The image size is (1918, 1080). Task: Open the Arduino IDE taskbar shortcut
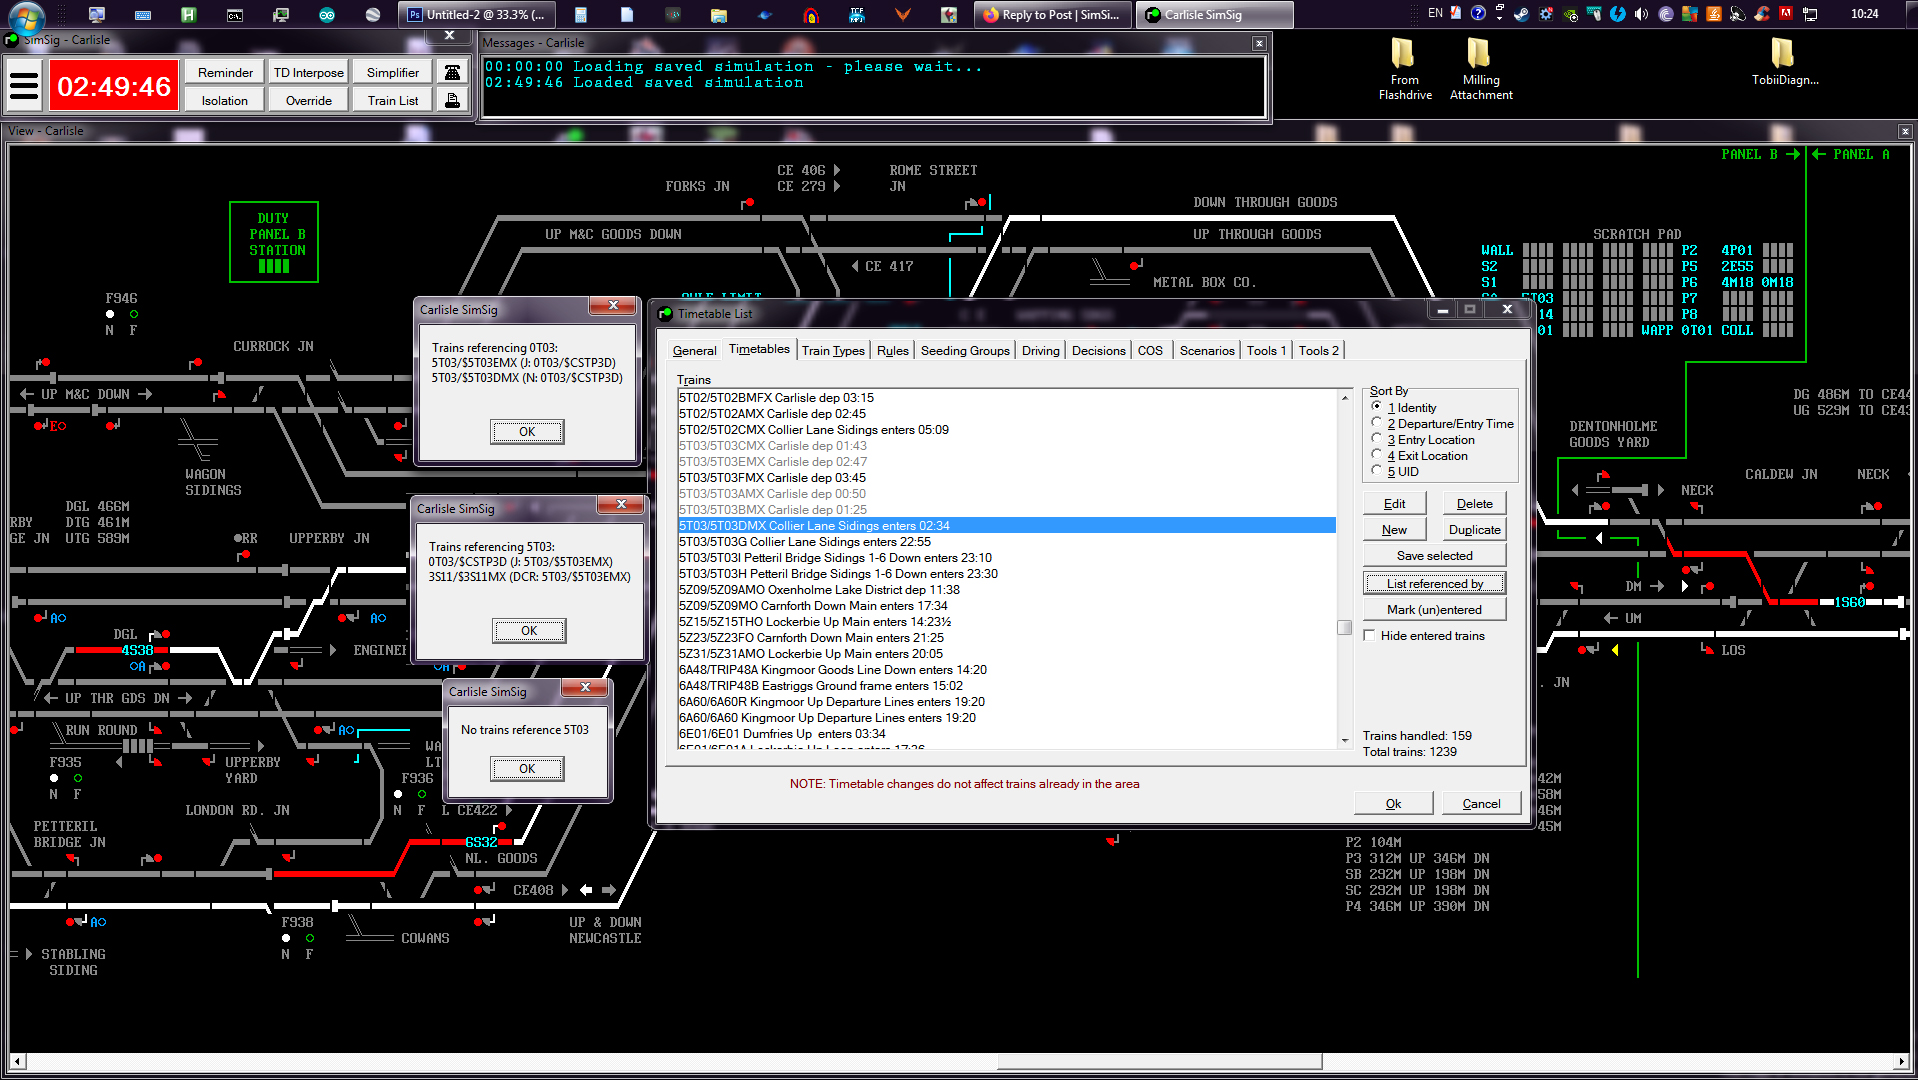[x=327, y=15]
